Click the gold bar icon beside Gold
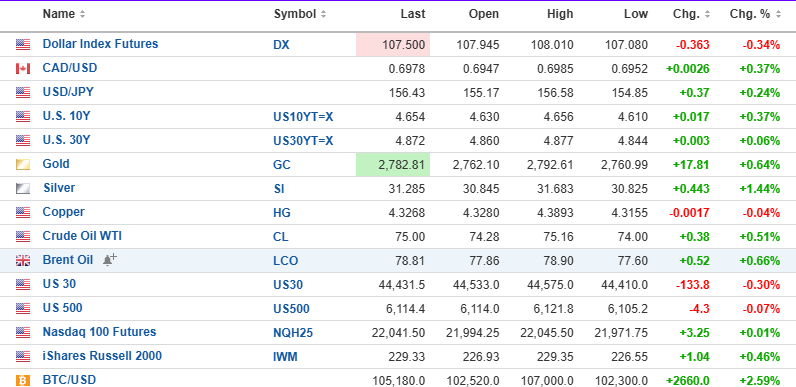796x387 pixels. (23, 165)
